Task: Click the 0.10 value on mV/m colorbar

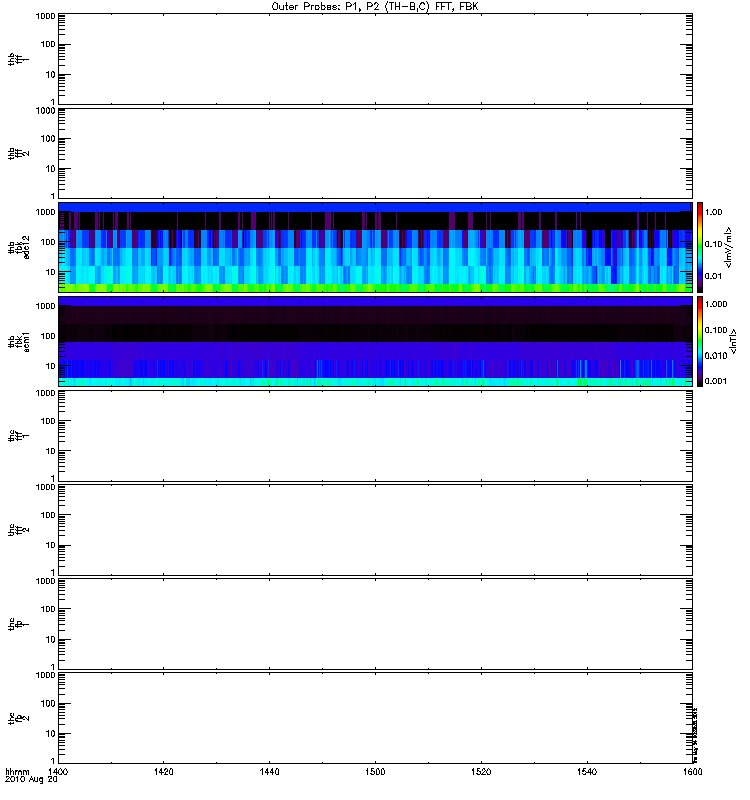Action: pyautogui.click(x=713, y=244)
